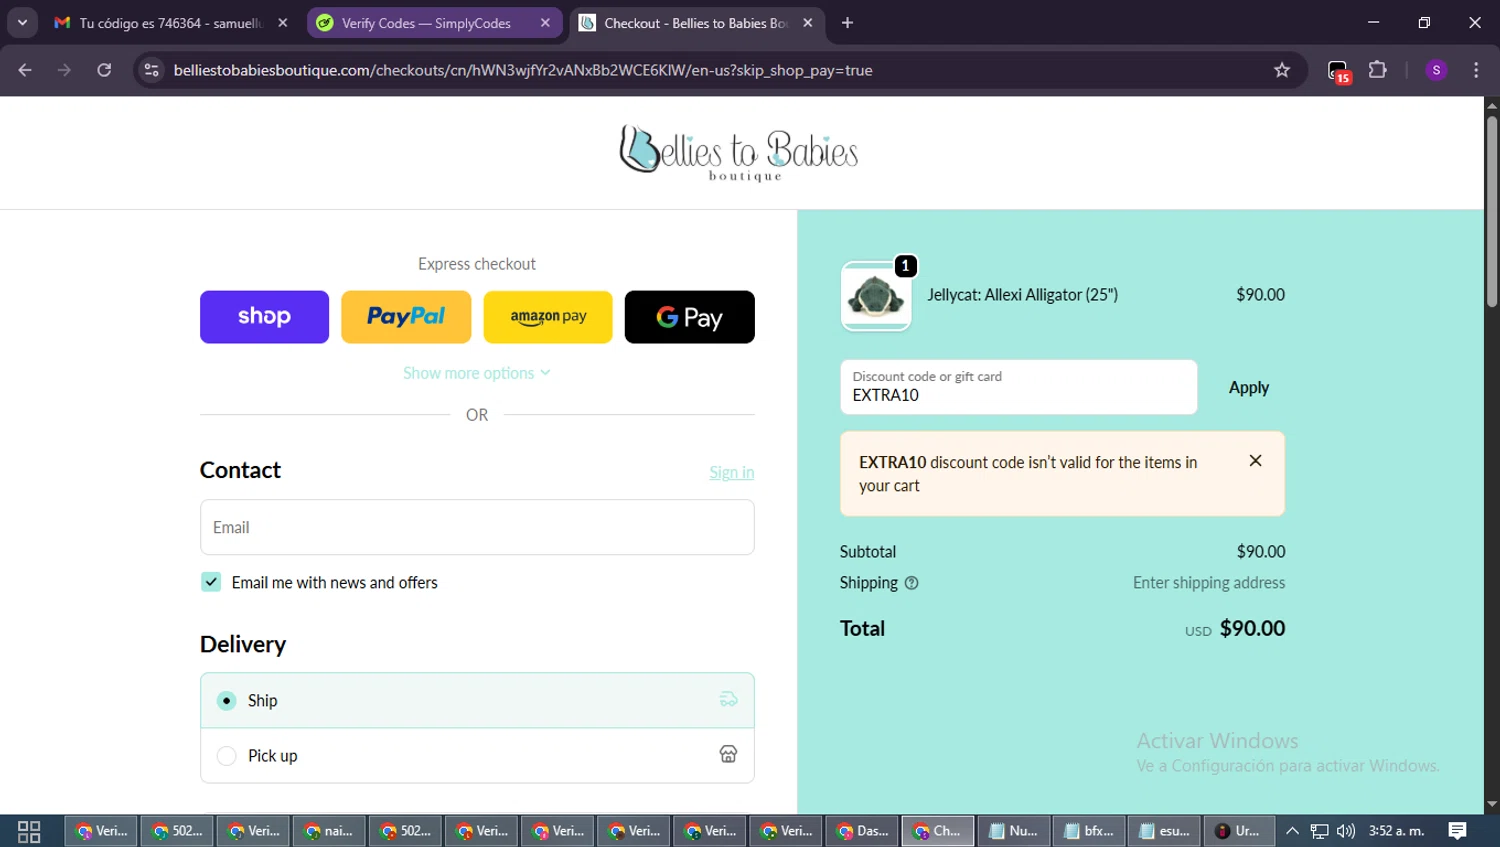1500x847 pixels.
Task: Select the Checkout - Bellies to Babies tab
Action: pos(695,23)
